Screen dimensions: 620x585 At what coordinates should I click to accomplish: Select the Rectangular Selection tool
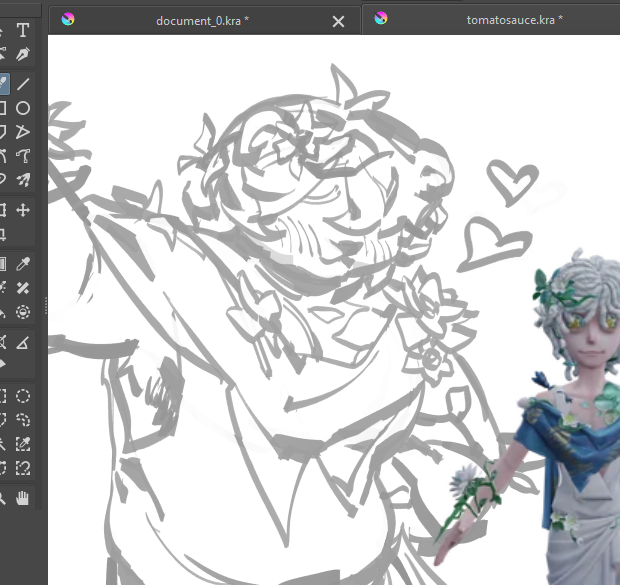click(3, 396)
